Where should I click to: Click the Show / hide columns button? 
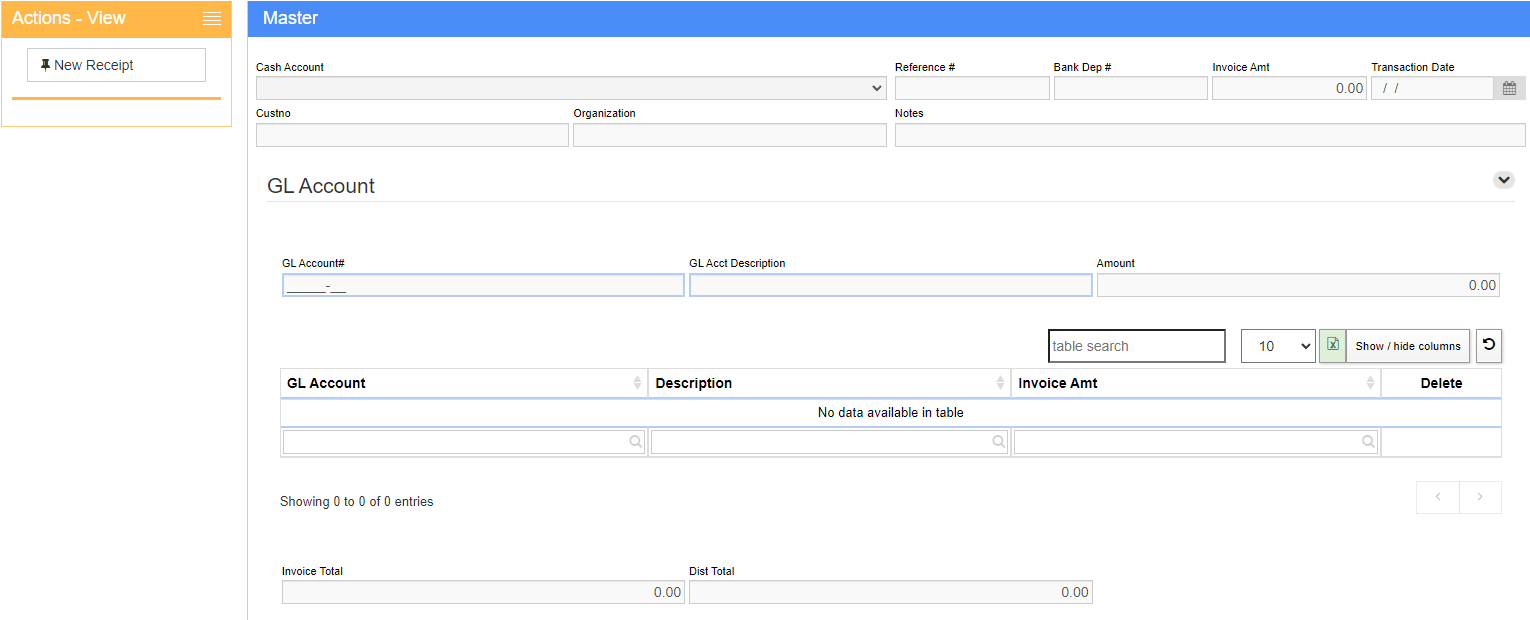(1408, 346)
